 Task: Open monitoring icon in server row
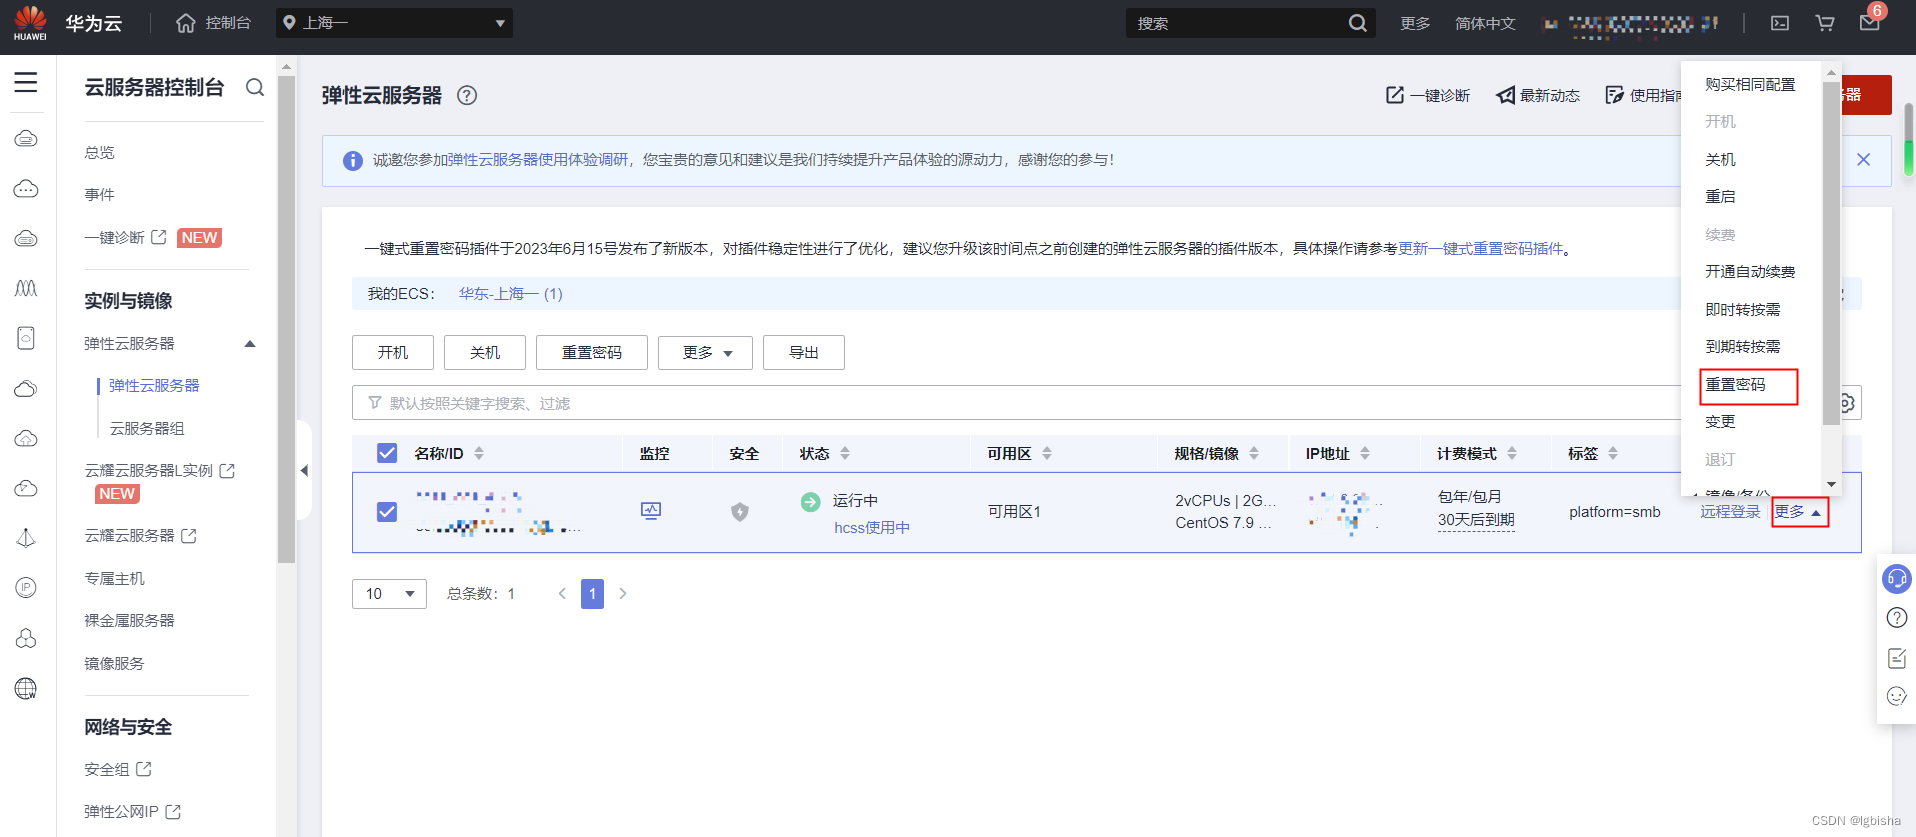click(651, 511)
